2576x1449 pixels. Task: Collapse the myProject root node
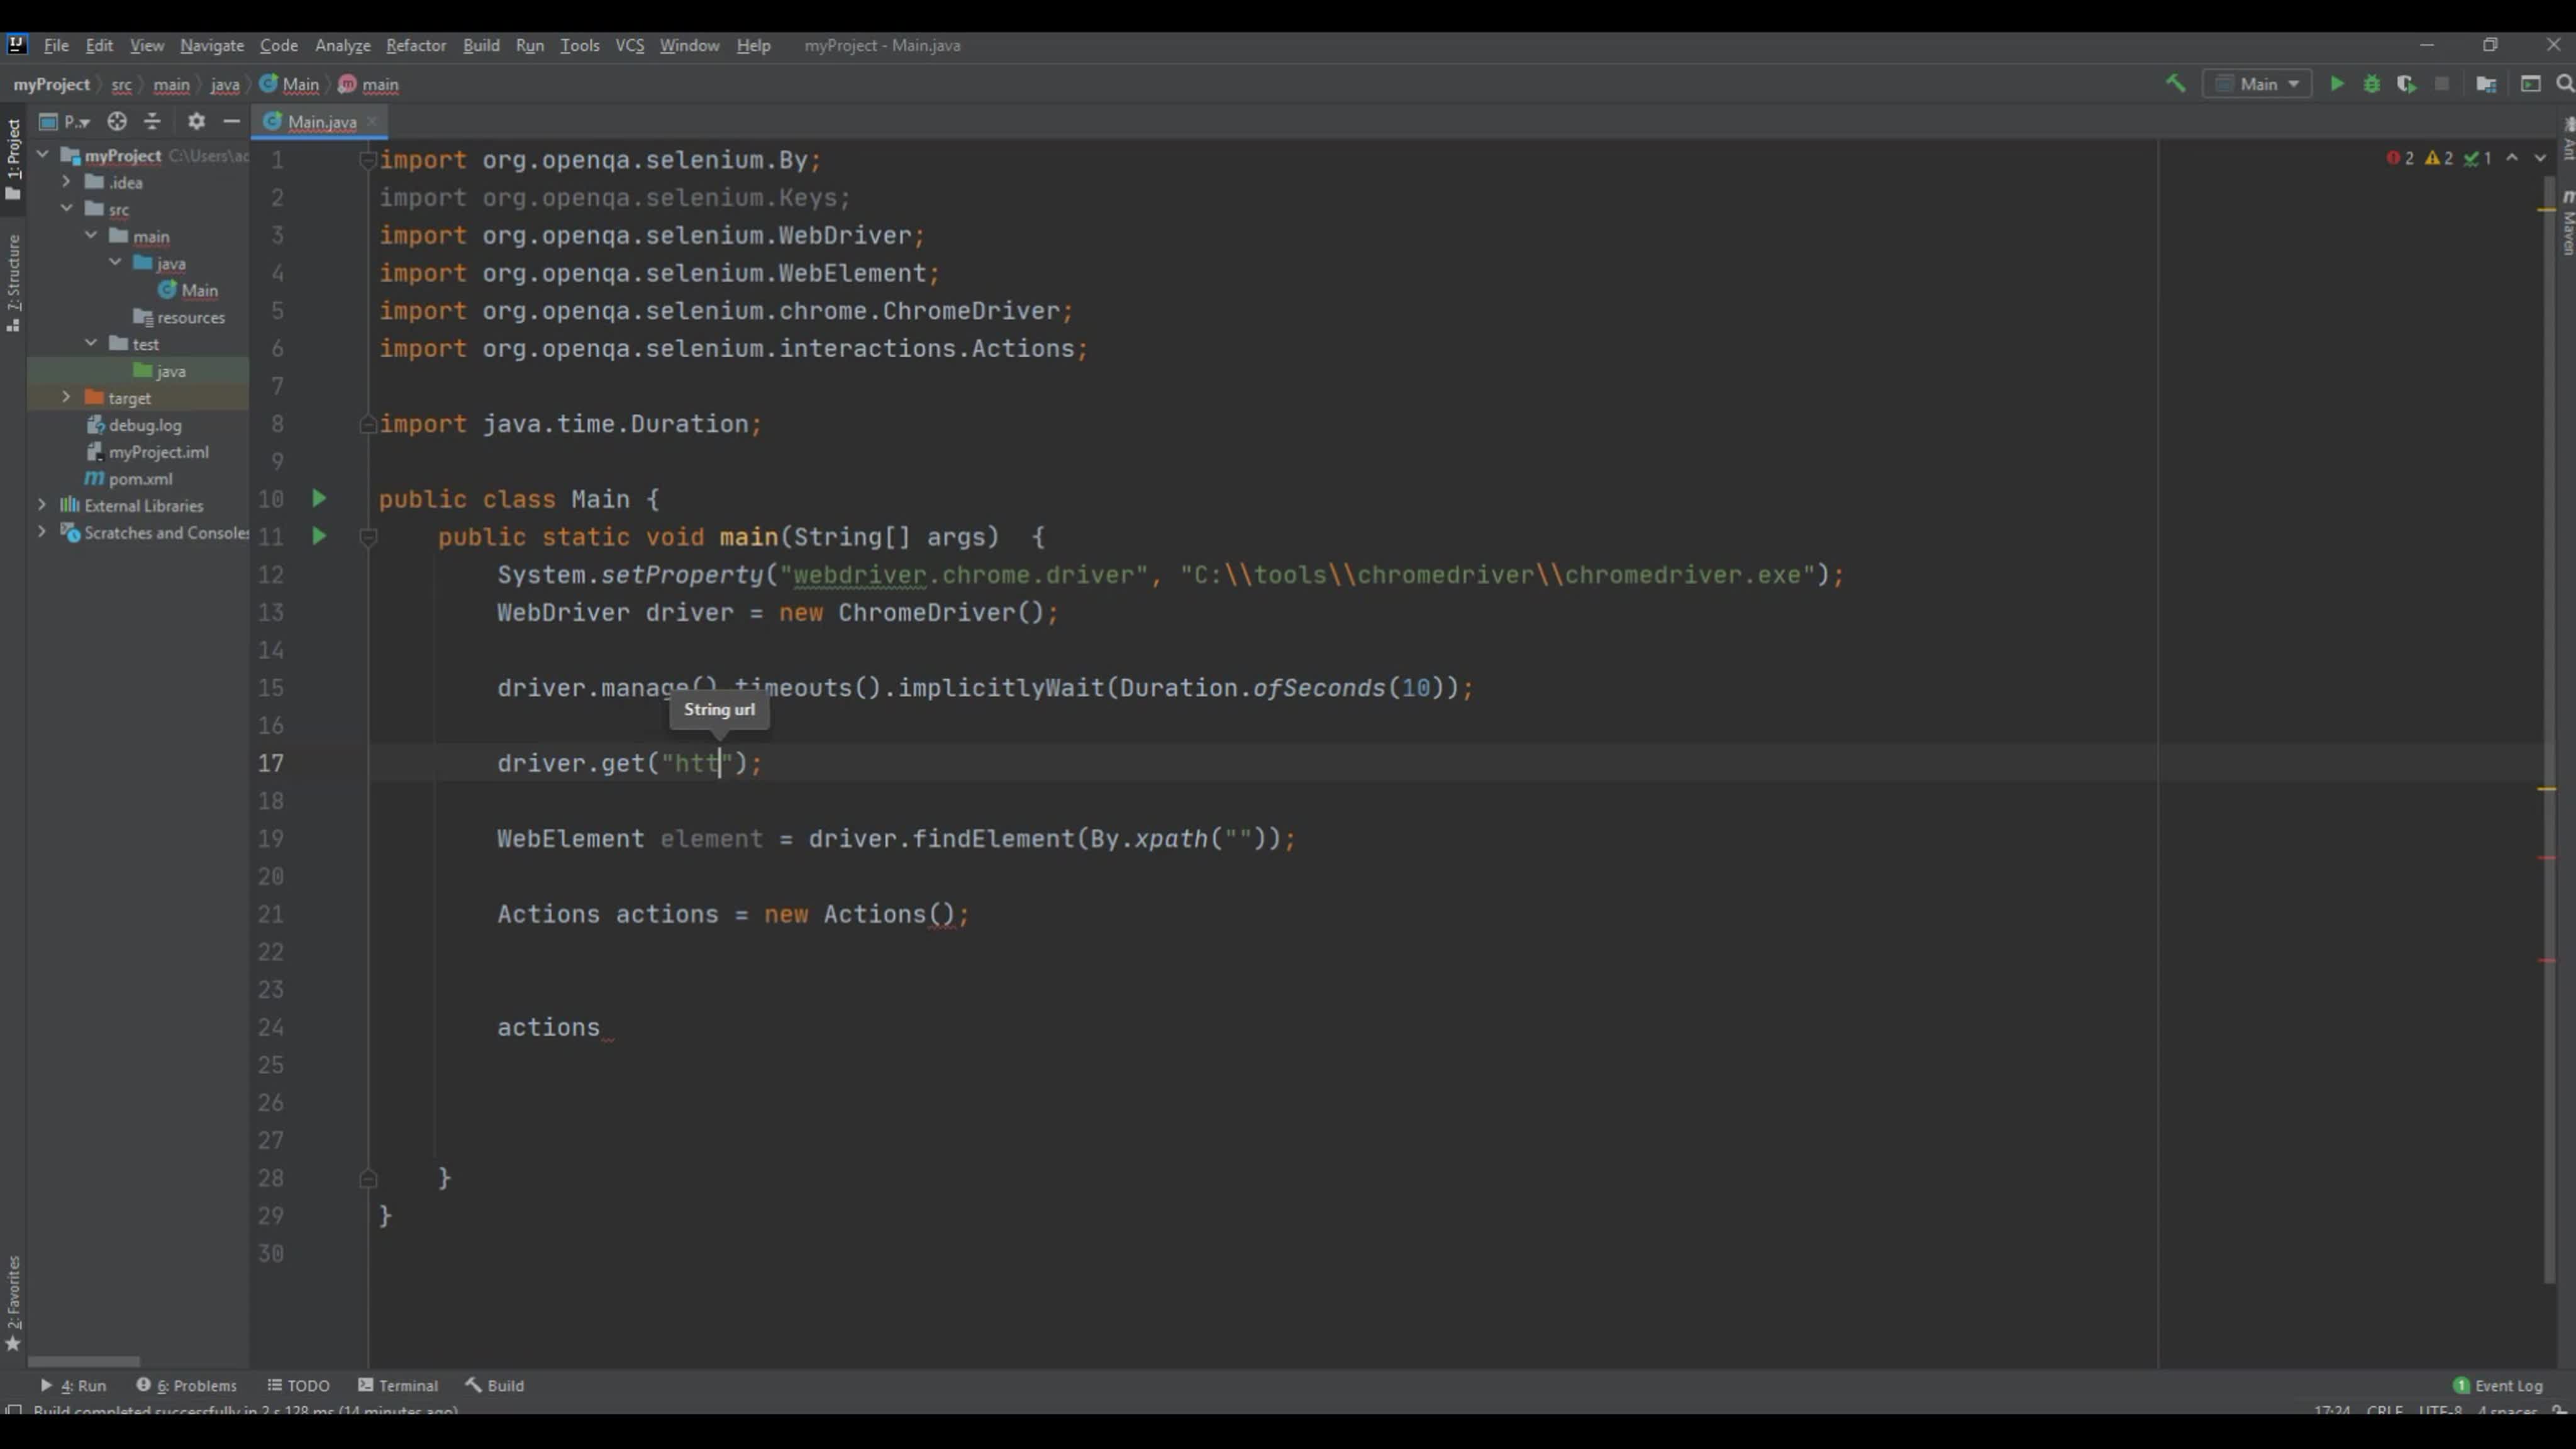click(x=43, y=155)
